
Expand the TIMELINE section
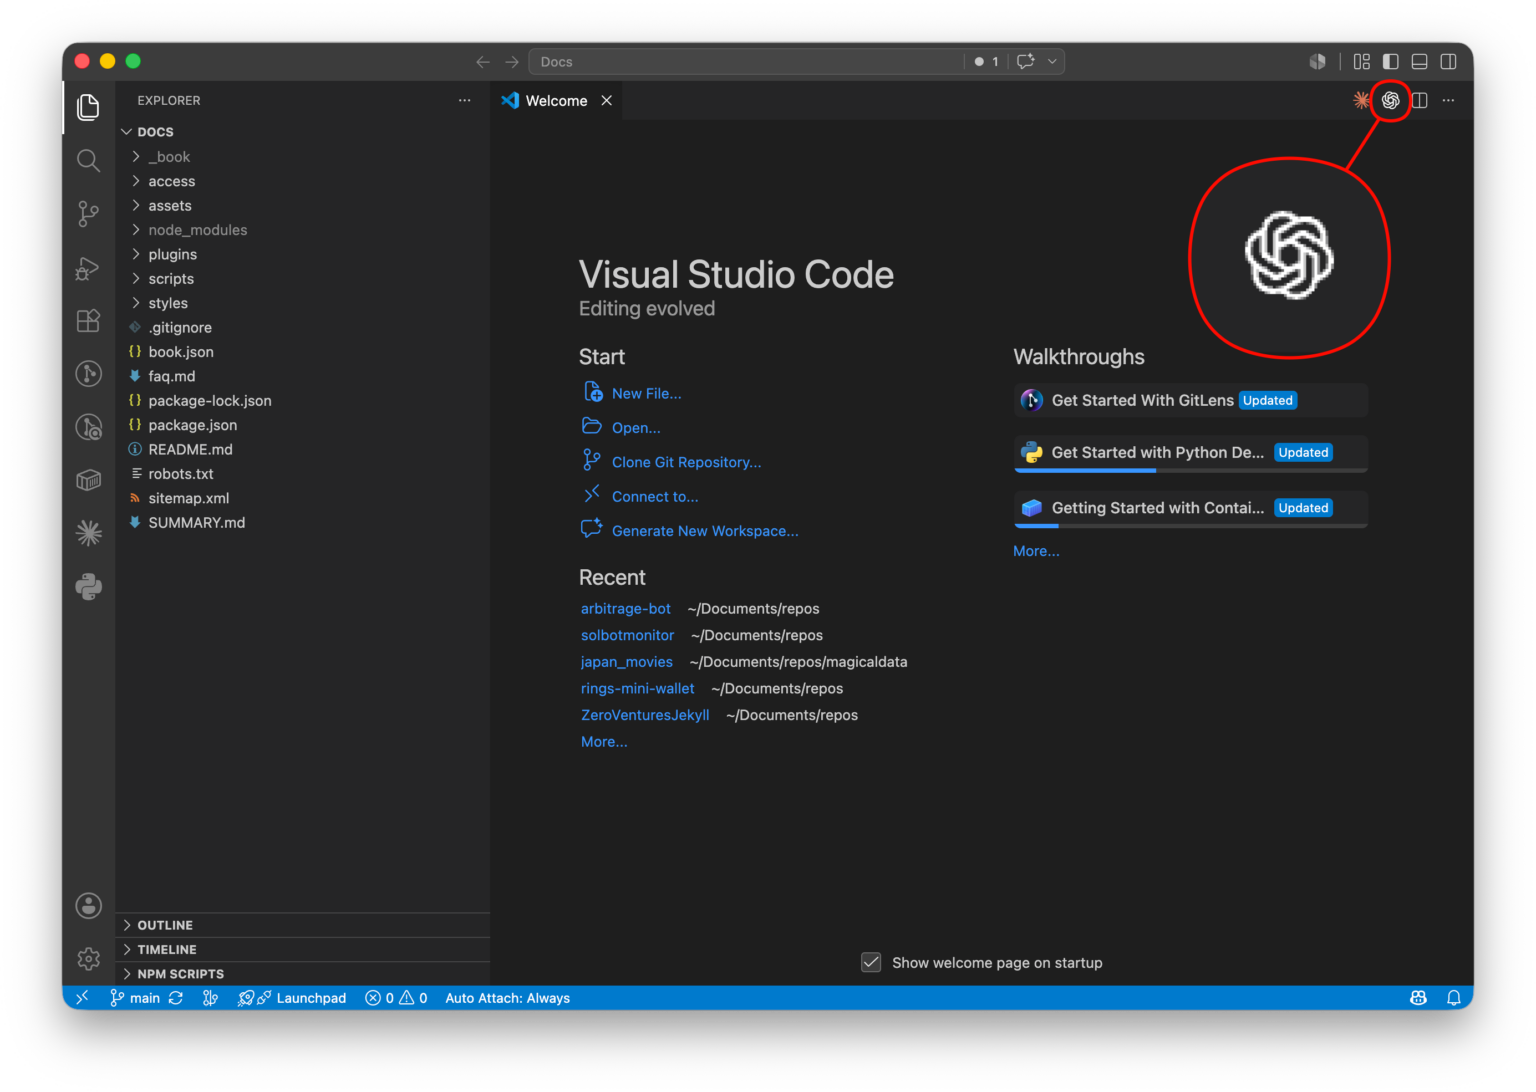pyautogui.click(x=302, y=949)
